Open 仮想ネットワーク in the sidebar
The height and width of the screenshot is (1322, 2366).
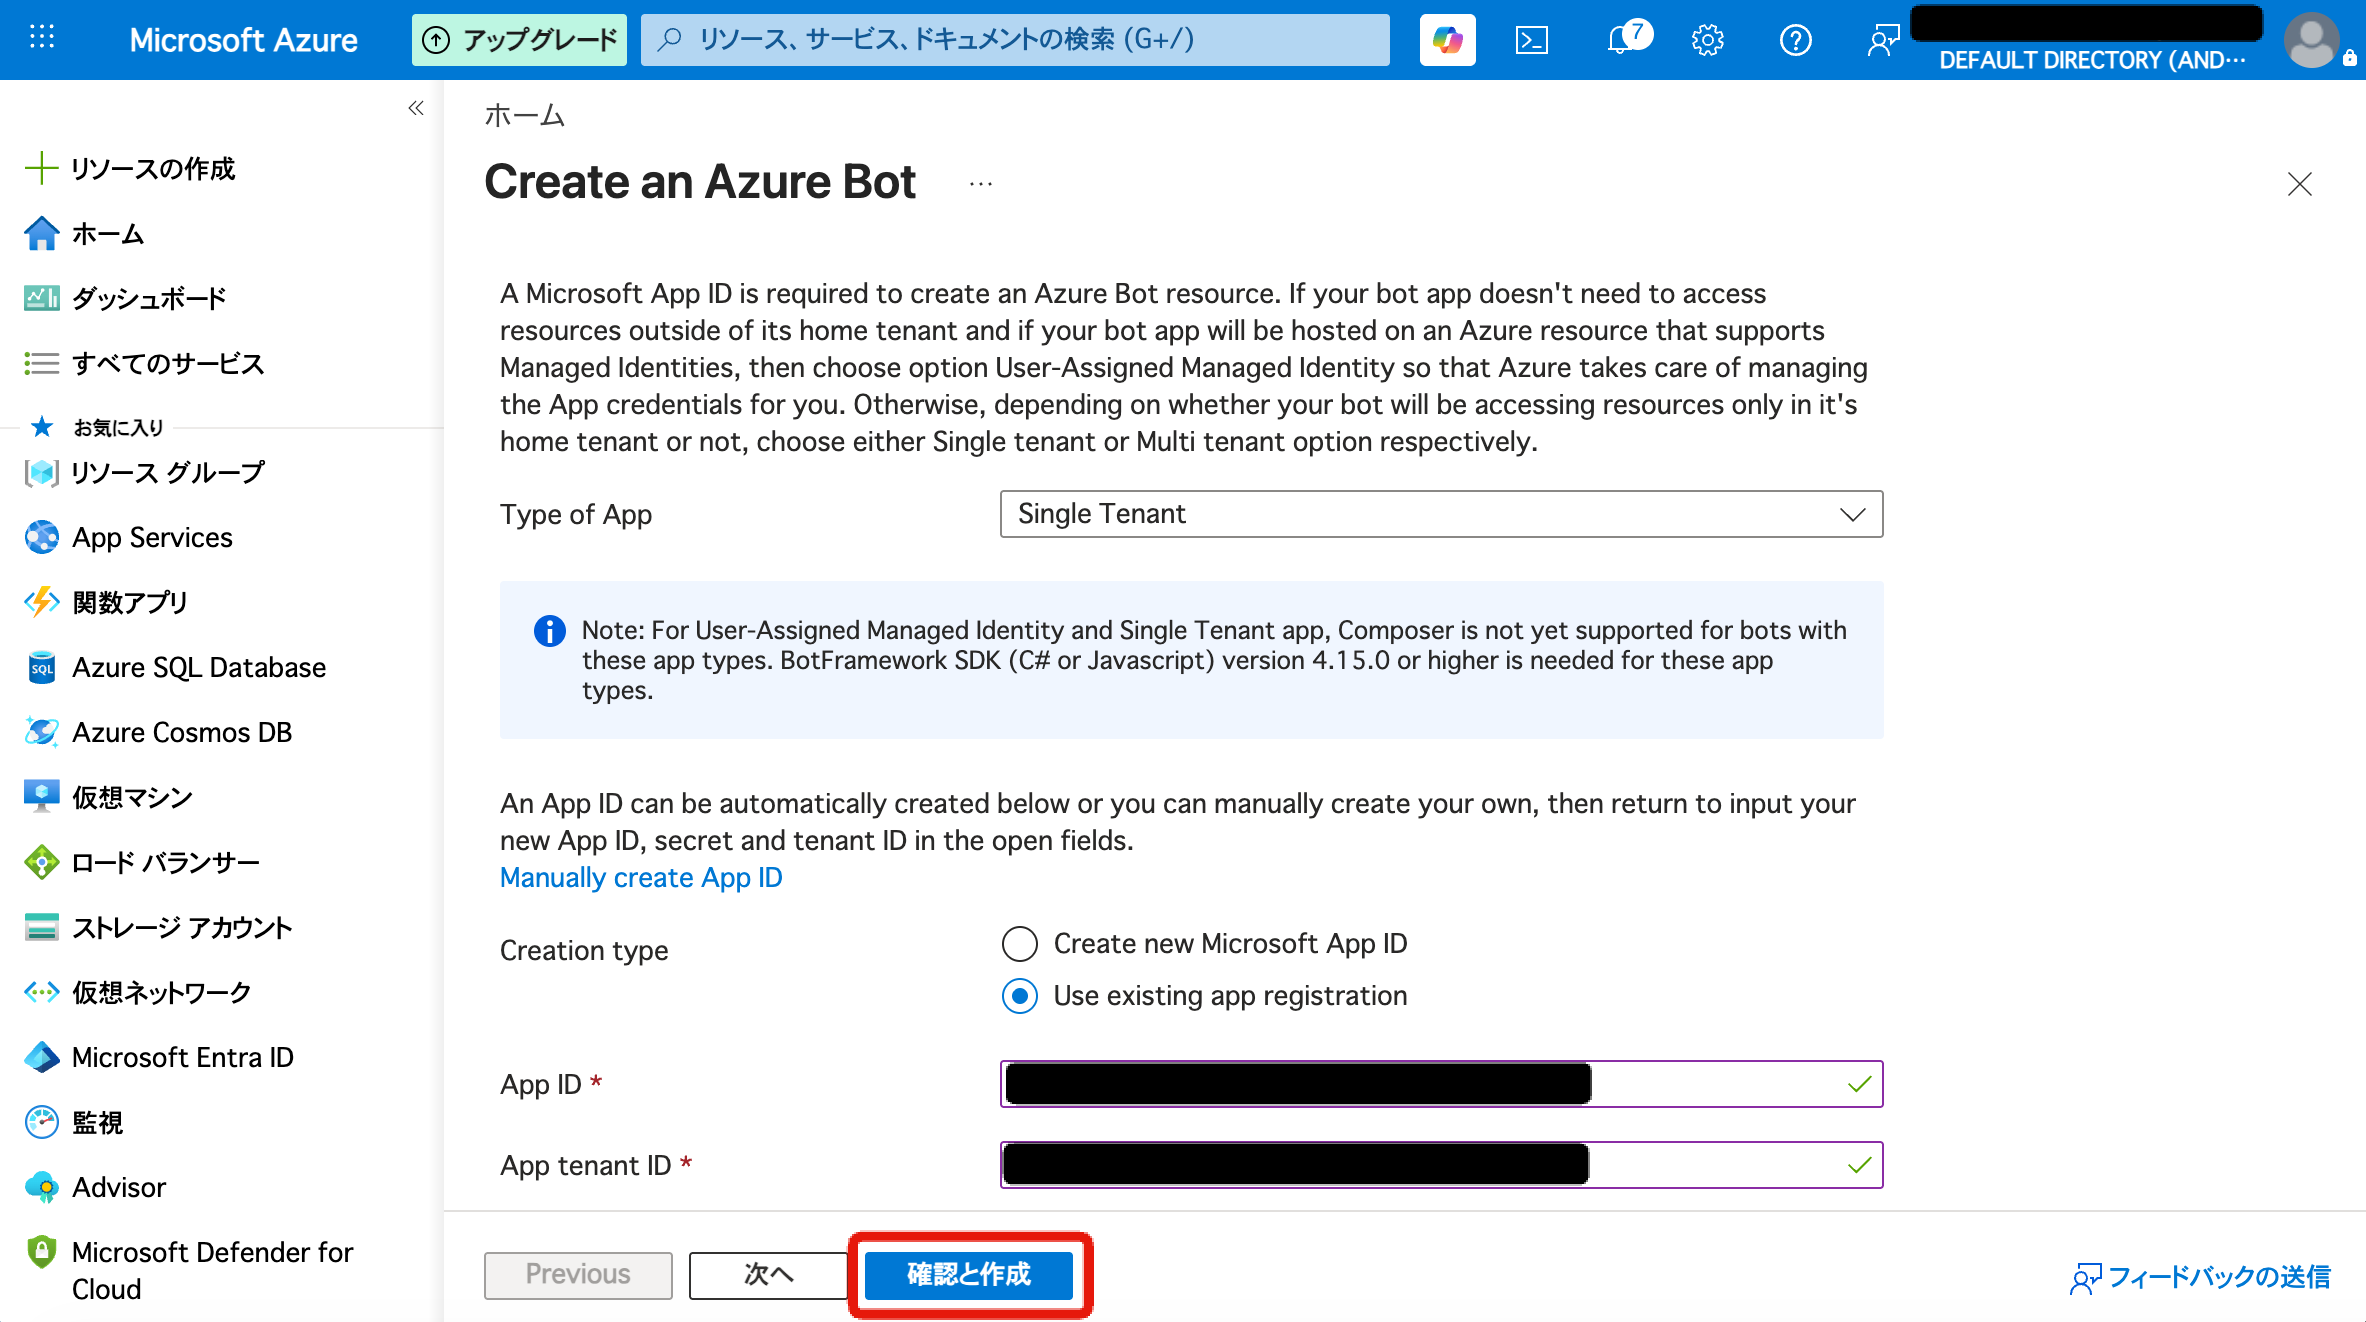pyautogui.click(x=162, y=992)
